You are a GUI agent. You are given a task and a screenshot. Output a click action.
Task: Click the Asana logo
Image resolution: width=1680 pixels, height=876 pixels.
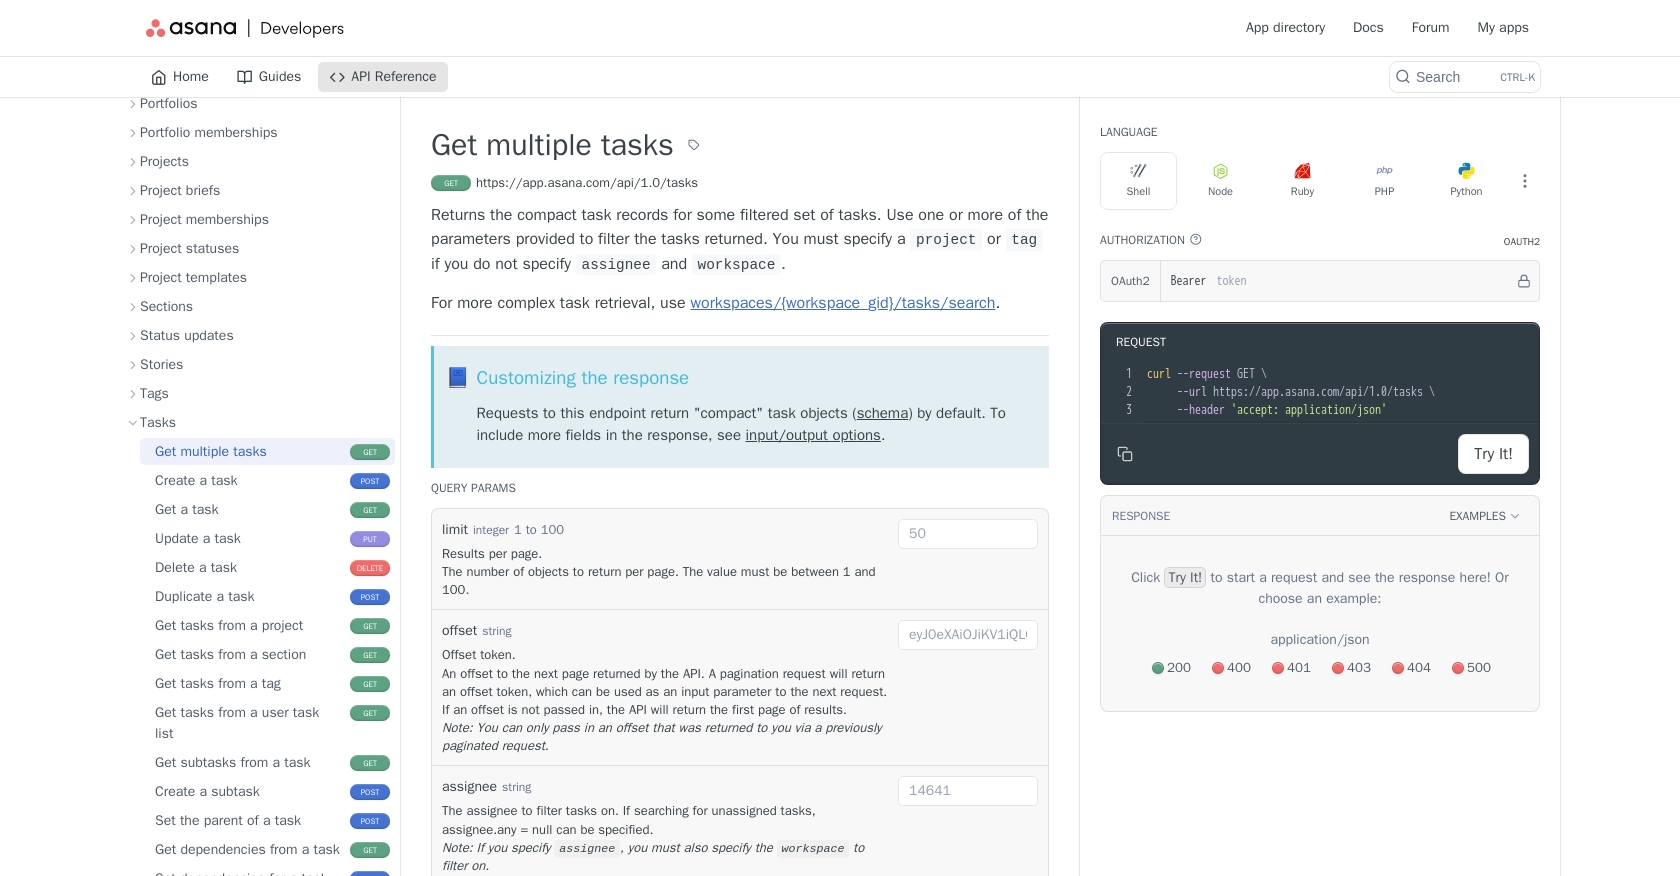pos(191,28)
